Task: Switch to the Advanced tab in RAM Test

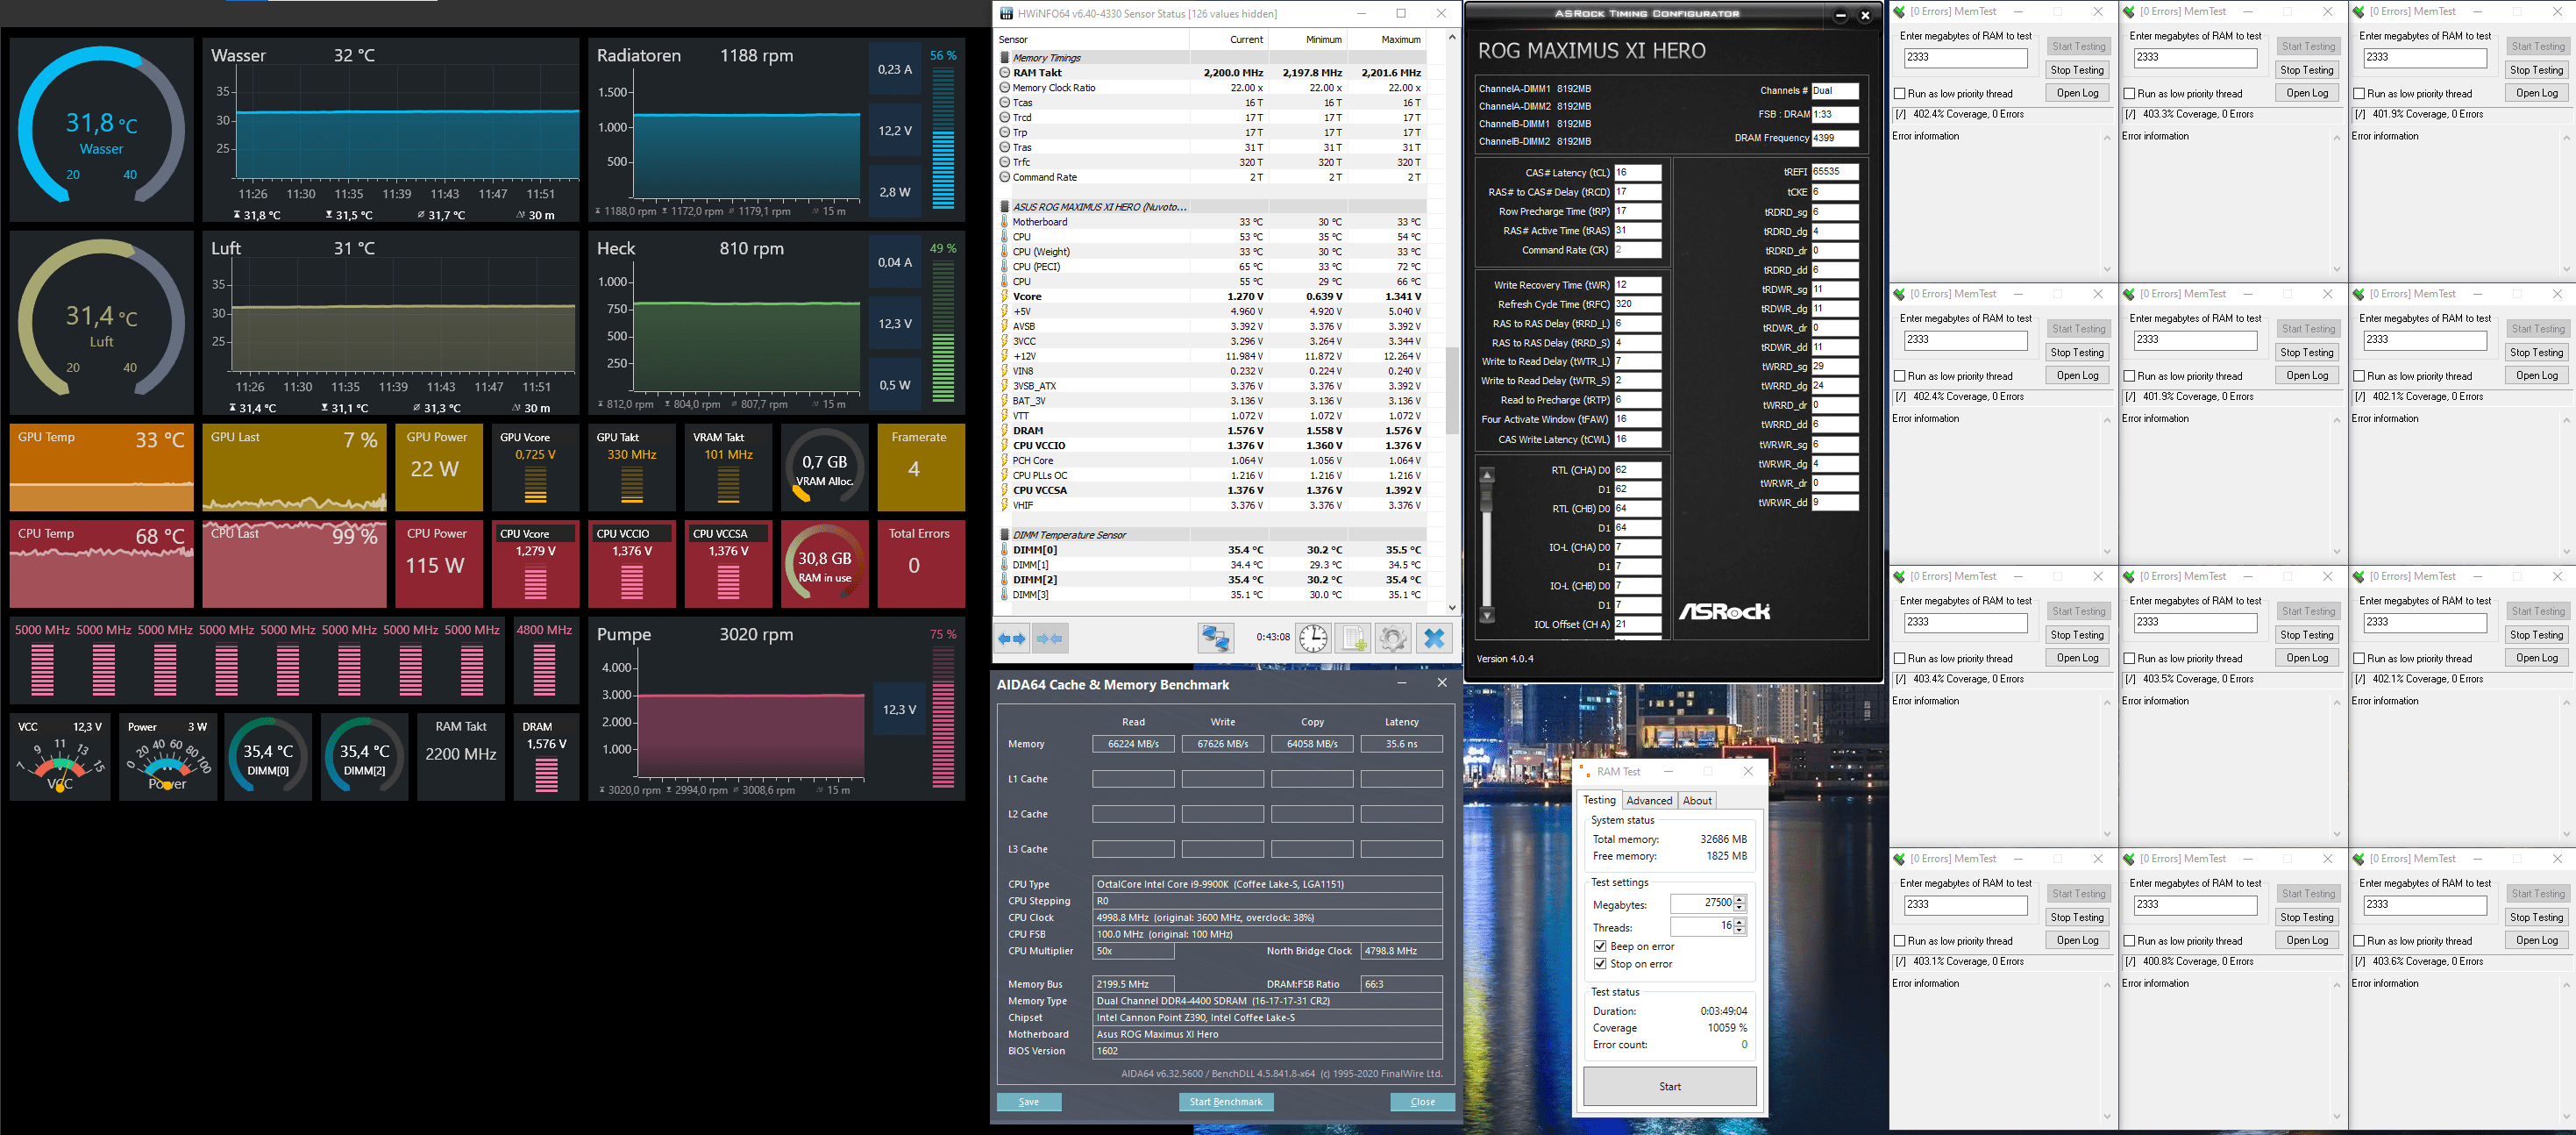Action: coord(1649,801)
